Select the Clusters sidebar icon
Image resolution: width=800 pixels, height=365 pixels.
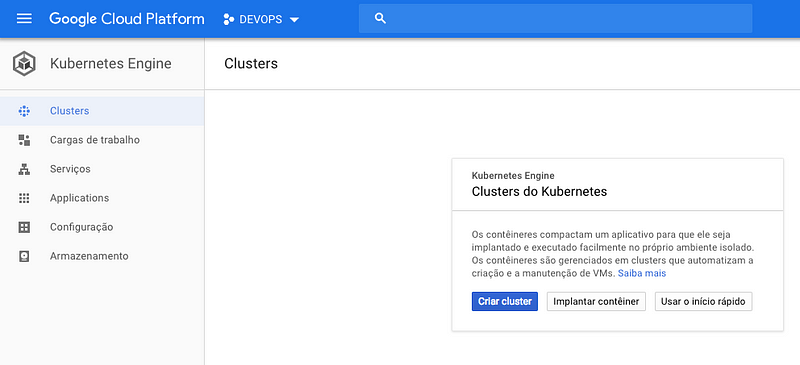(24, 111)
